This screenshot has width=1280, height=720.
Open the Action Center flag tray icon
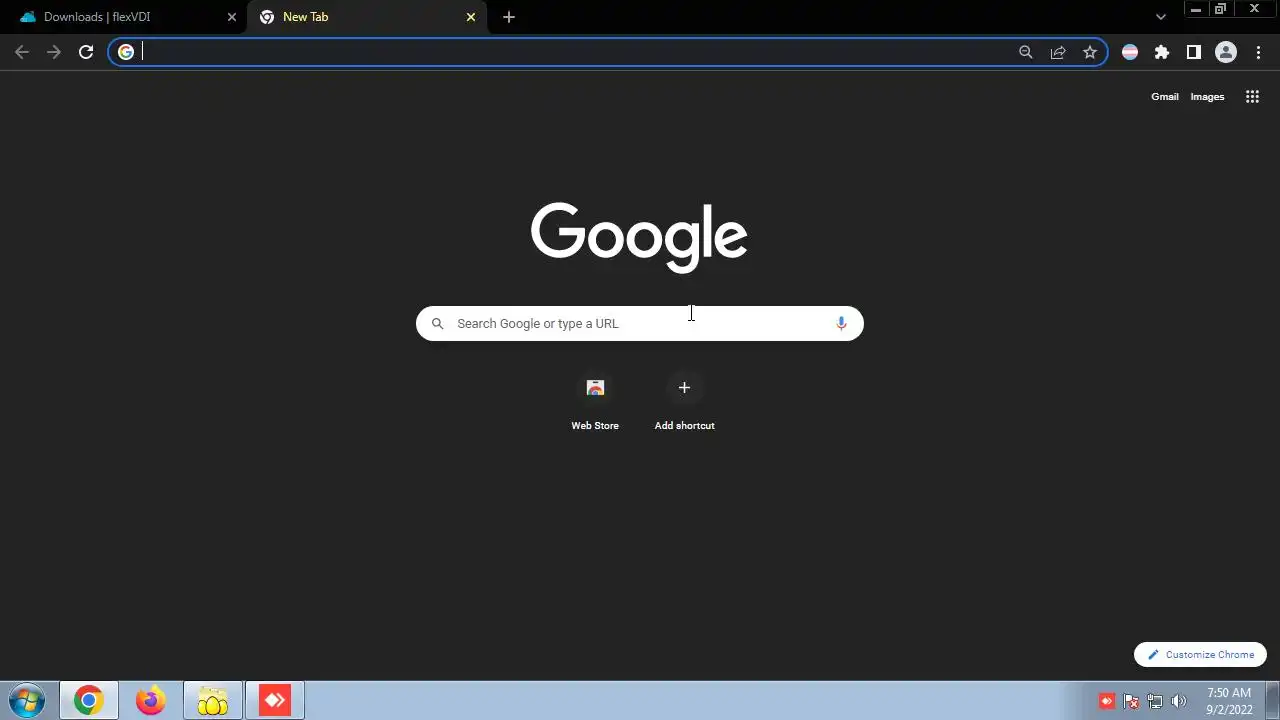pyautogui.click(x=1131, y=701)
